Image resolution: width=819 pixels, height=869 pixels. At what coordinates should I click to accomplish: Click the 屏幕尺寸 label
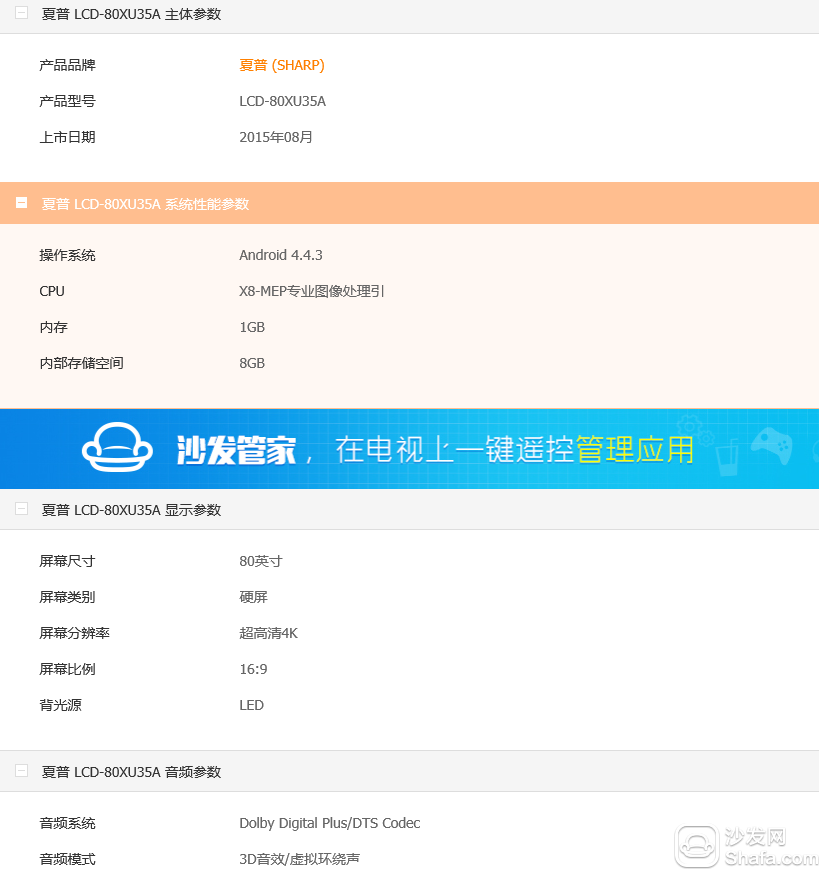[68, 561]
